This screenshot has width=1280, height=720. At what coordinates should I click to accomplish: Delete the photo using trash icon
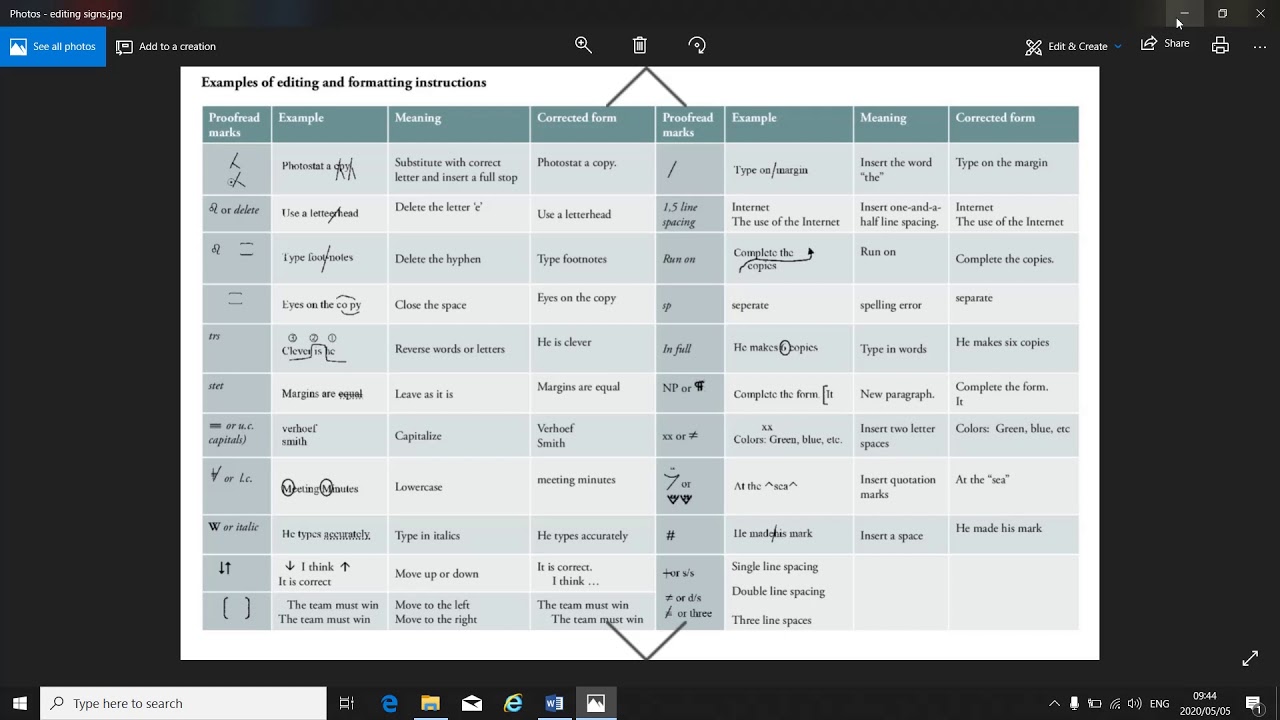tap(640, 45)
